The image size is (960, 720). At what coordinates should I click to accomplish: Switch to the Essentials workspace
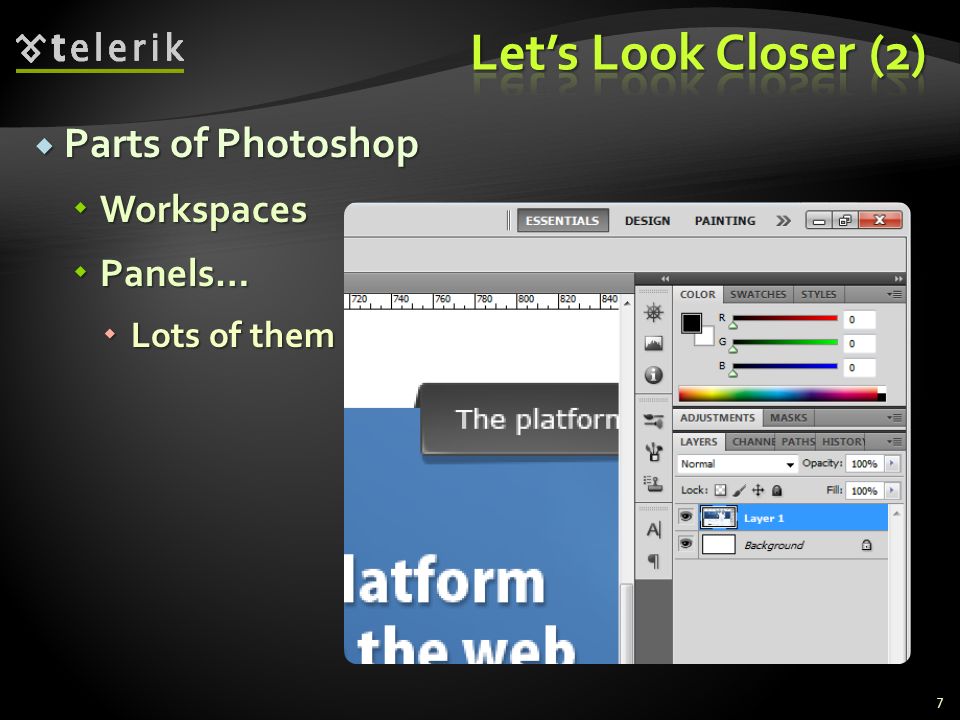point(562,220)
